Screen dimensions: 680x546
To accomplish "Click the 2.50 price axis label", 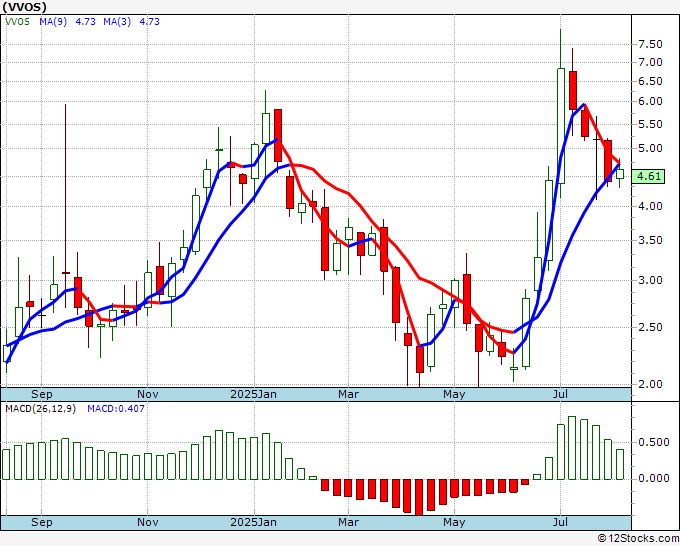I will (x=650, y=327).
